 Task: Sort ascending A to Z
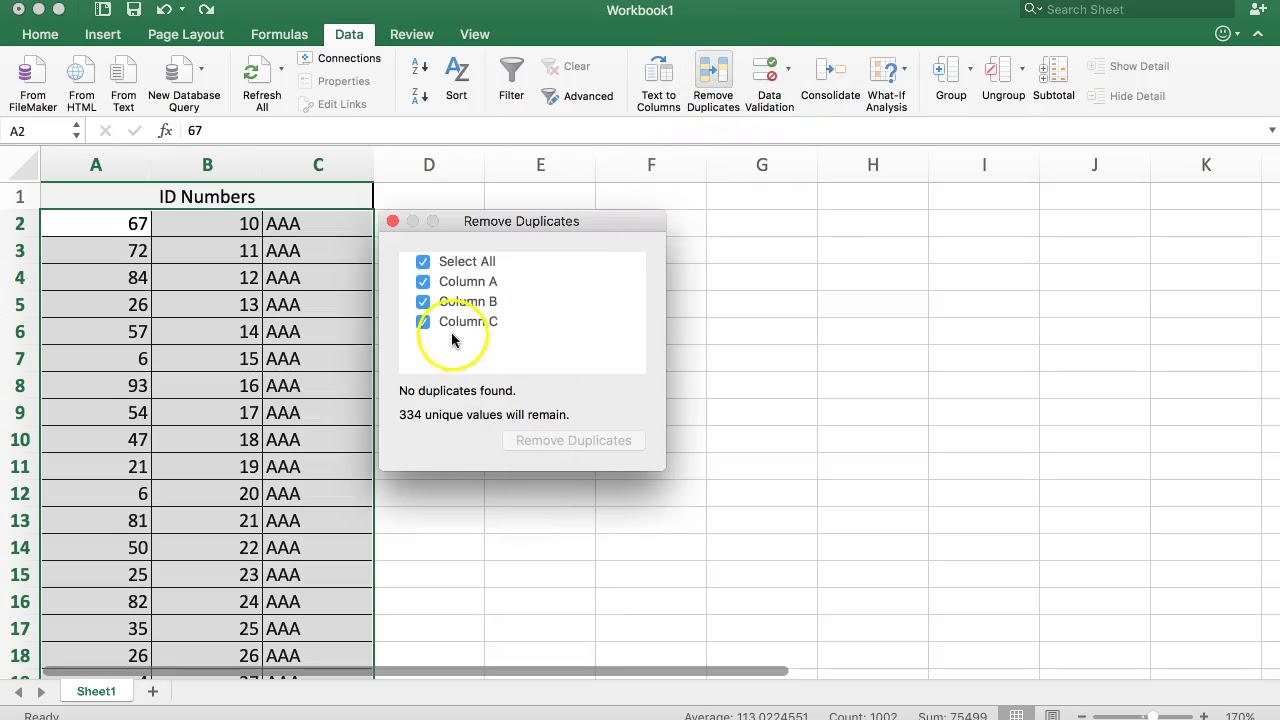point(420,67)
